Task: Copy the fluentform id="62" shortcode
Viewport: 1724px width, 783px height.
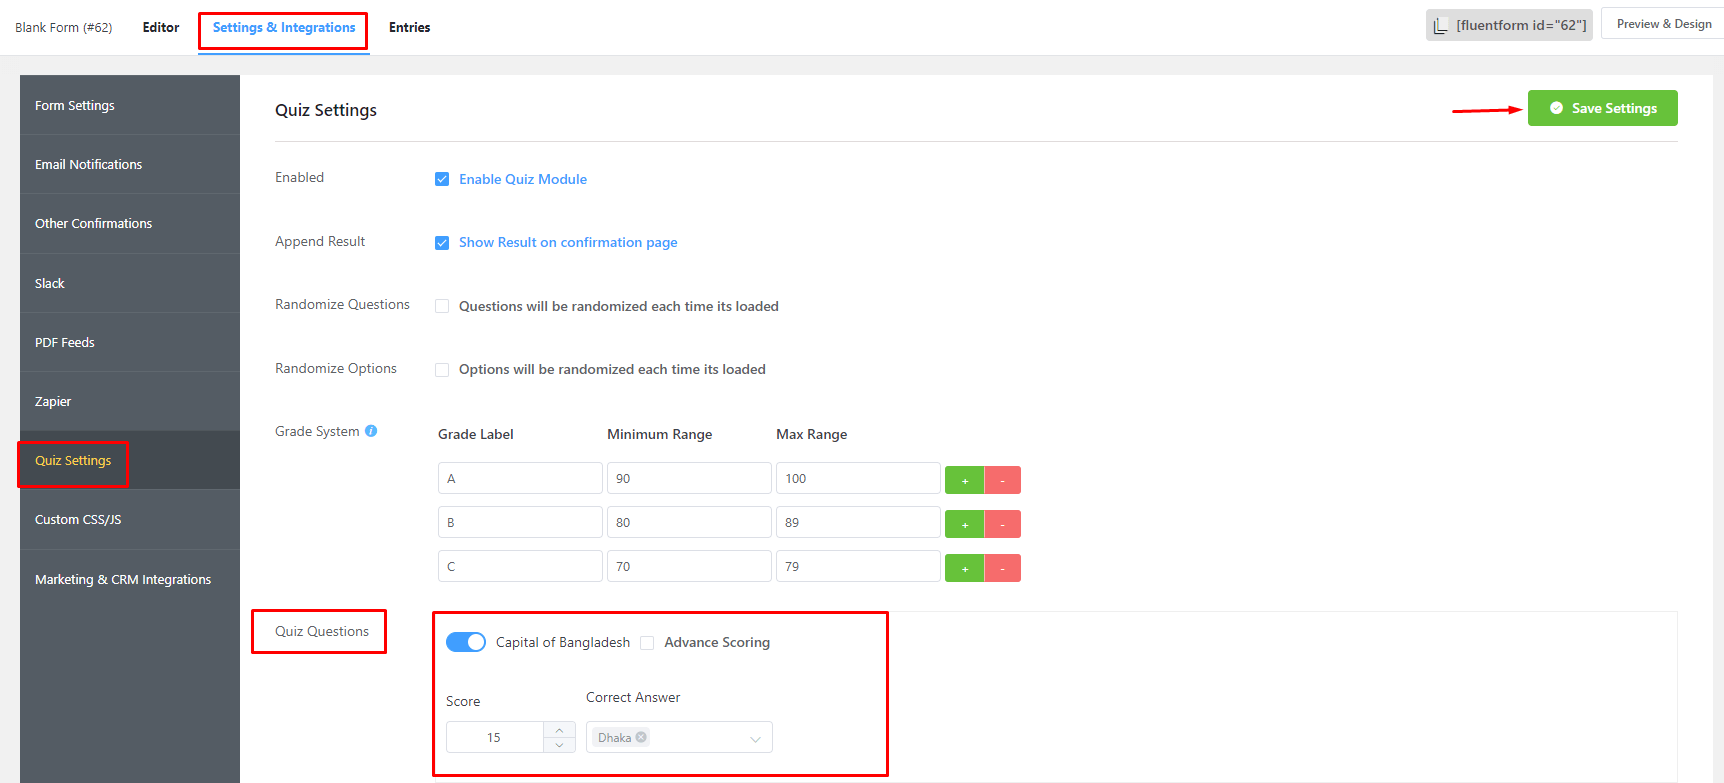Action: pos(1508,25)
